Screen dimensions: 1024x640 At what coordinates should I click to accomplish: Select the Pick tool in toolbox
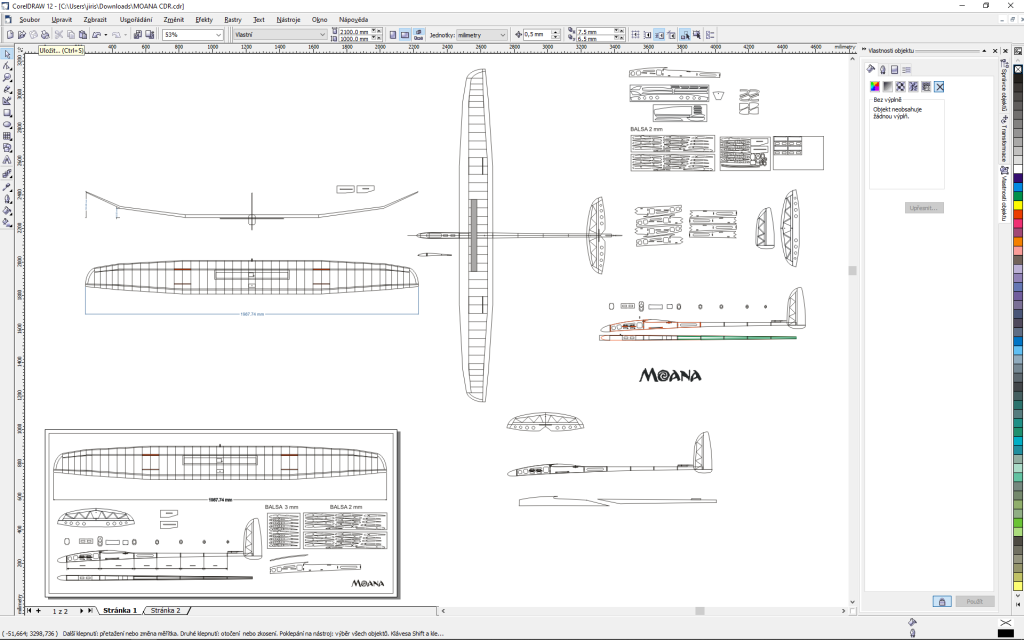pyautogui.click(x=7, y=53)
